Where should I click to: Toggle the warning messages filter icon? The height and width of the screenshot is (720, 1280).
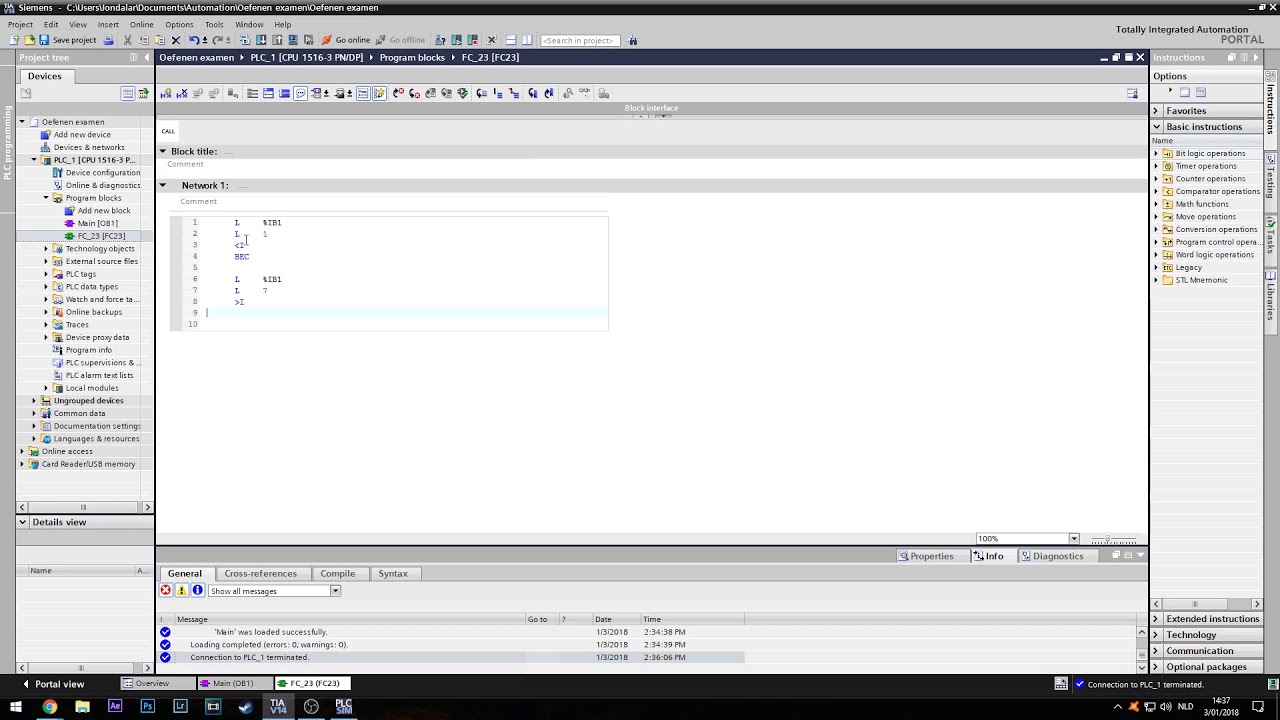click(x=182, y=591)
